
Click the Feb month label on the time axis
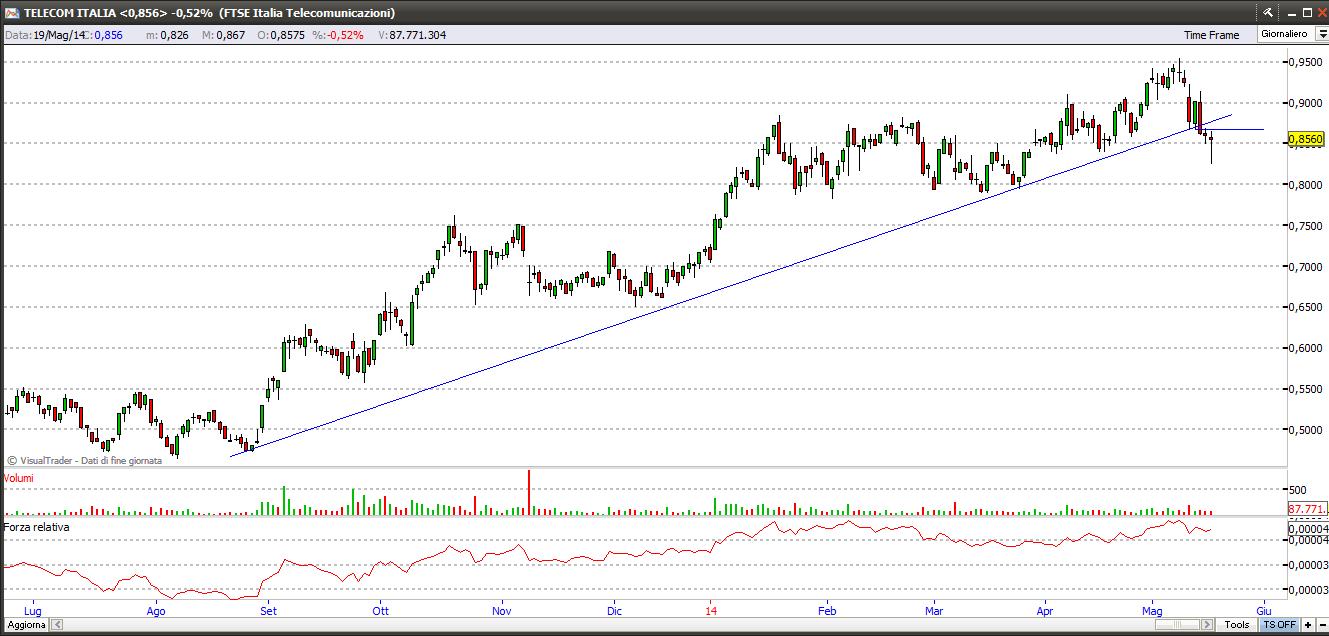pyautogui.click(x=827, y=610)
